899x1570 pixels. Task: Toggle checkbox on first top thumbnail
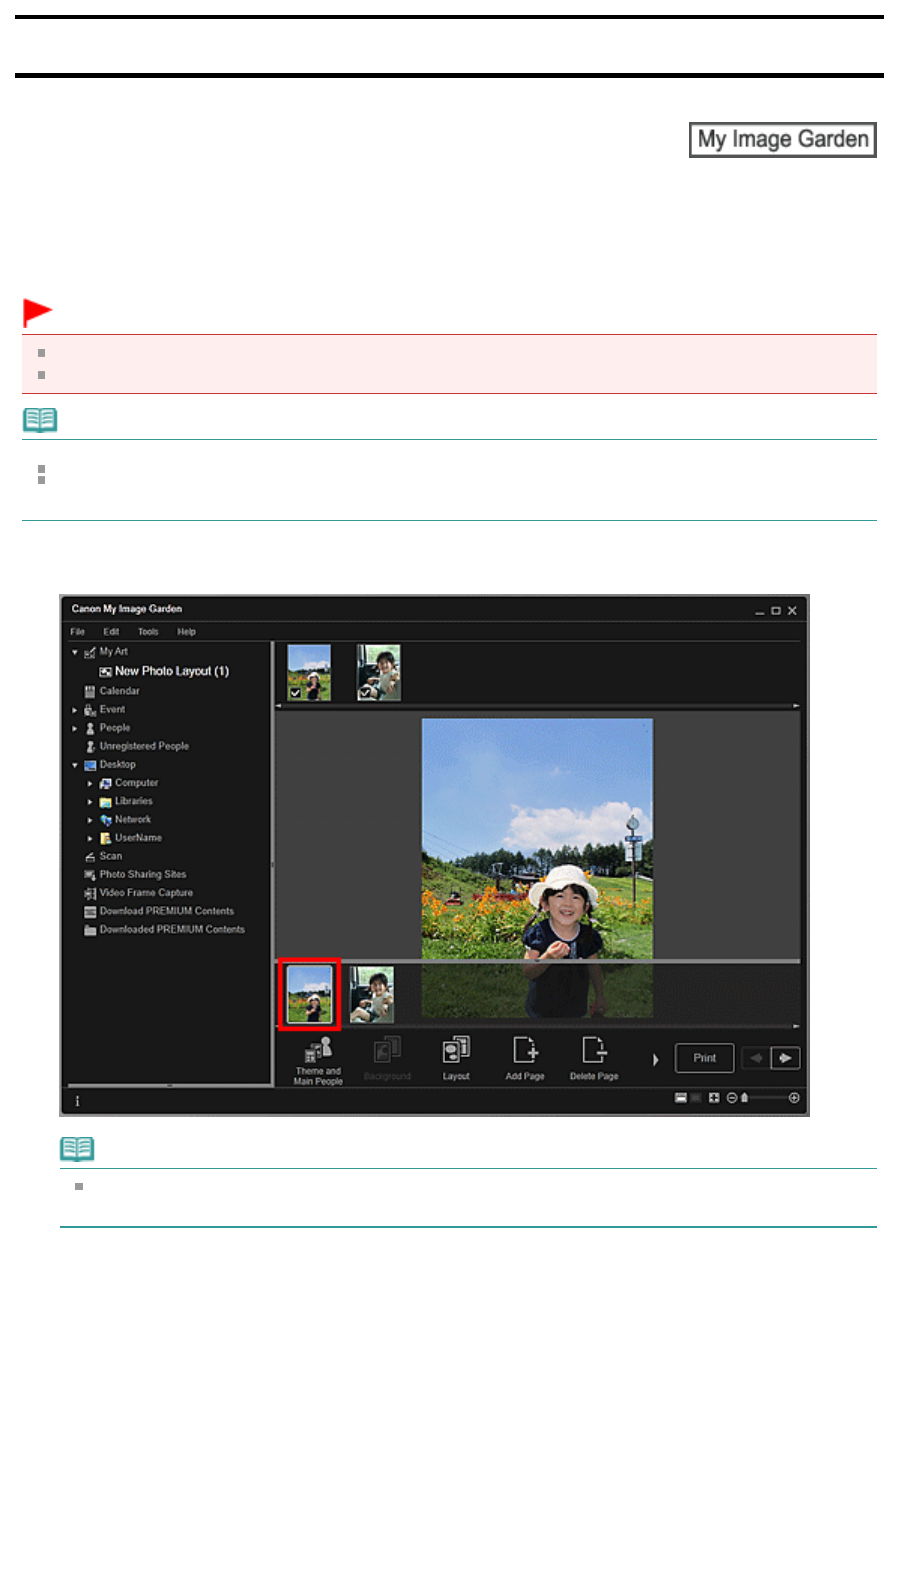(x=295, y=692)
